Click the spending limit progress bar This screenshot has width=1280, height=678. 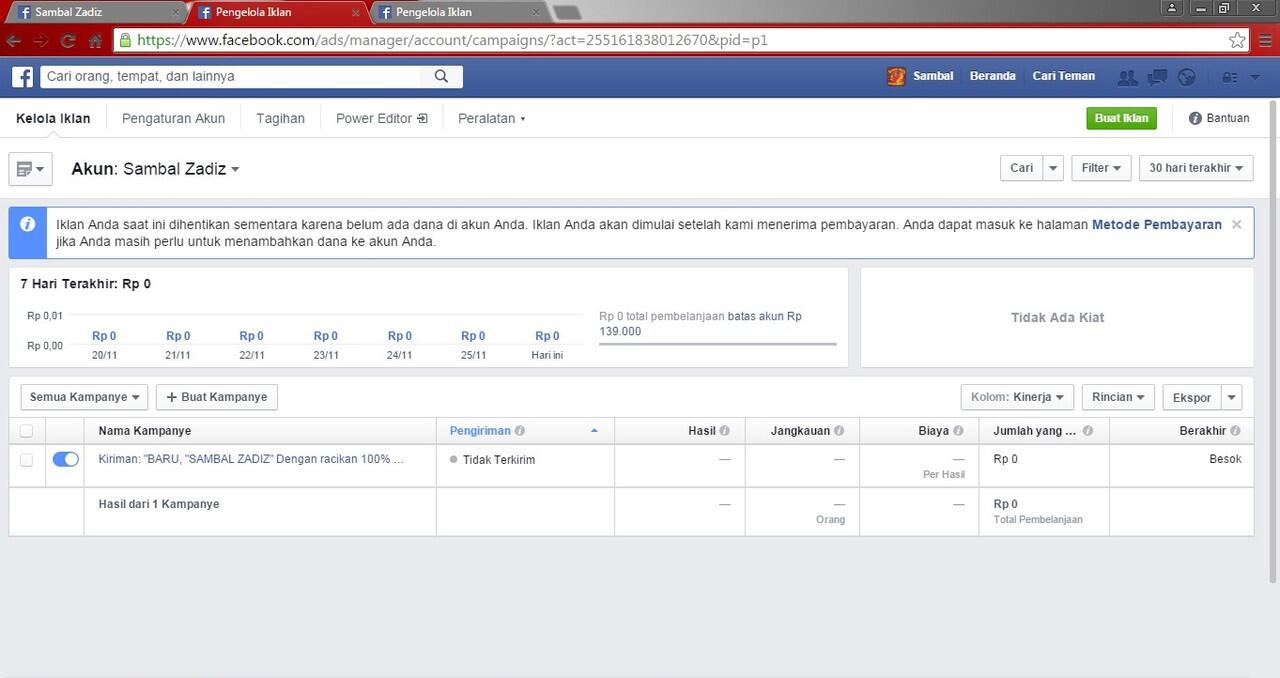pos(717,344)
